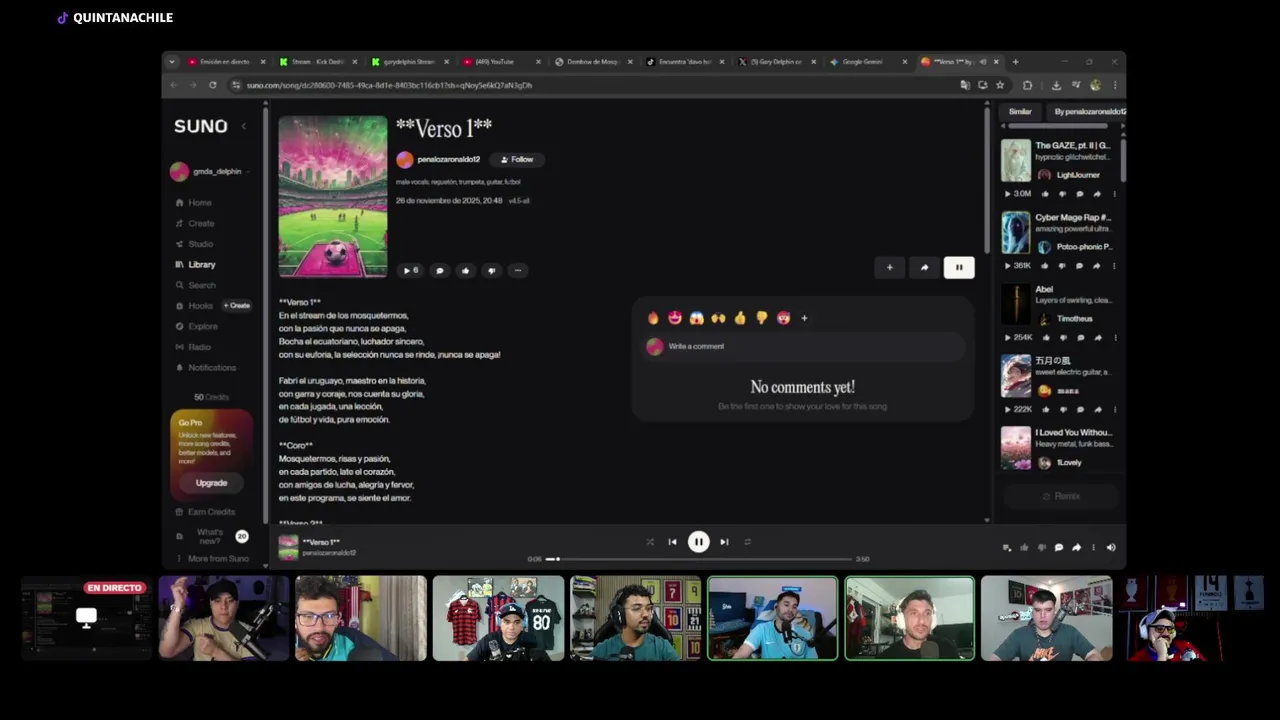Image resolution: width=1280 pixels, height=720 pixels.
Task: Open Home in Suno sidebar
Action: point(194,203)
